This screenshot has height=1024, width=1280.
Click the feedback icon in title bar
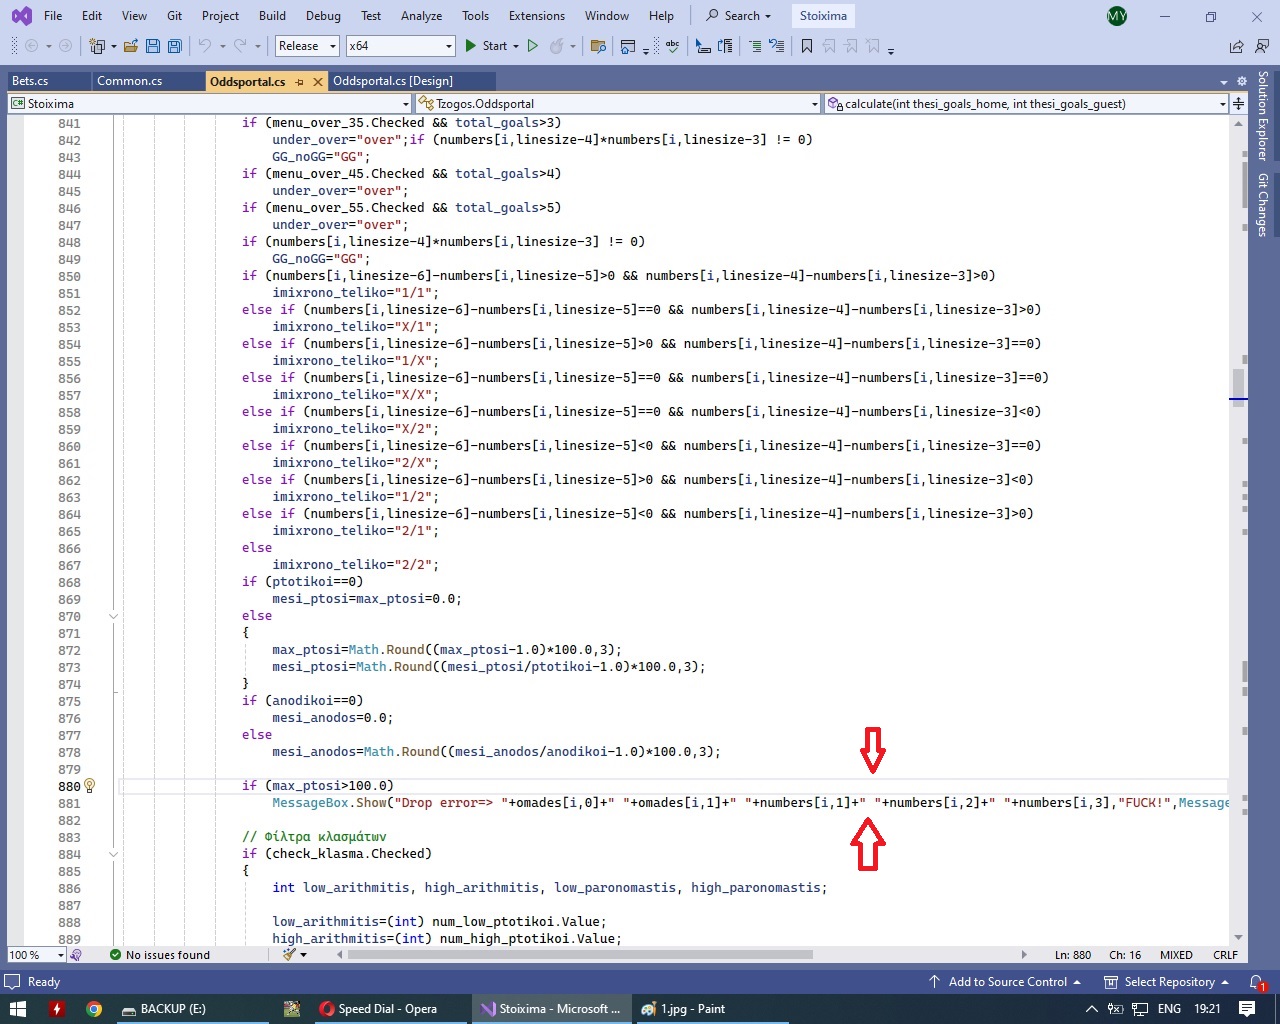tap(1262, 46)
